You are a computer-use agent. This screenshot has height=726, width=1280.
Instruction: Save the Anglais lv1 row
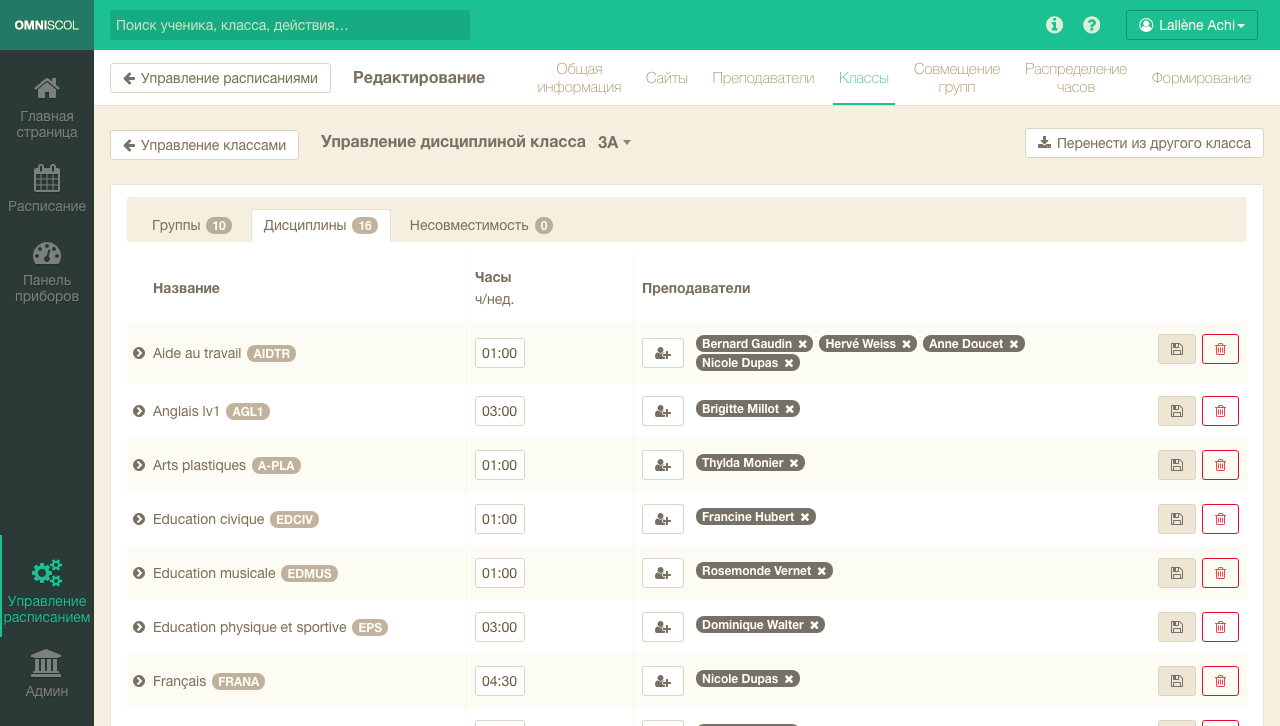[x=1176, y=411]
